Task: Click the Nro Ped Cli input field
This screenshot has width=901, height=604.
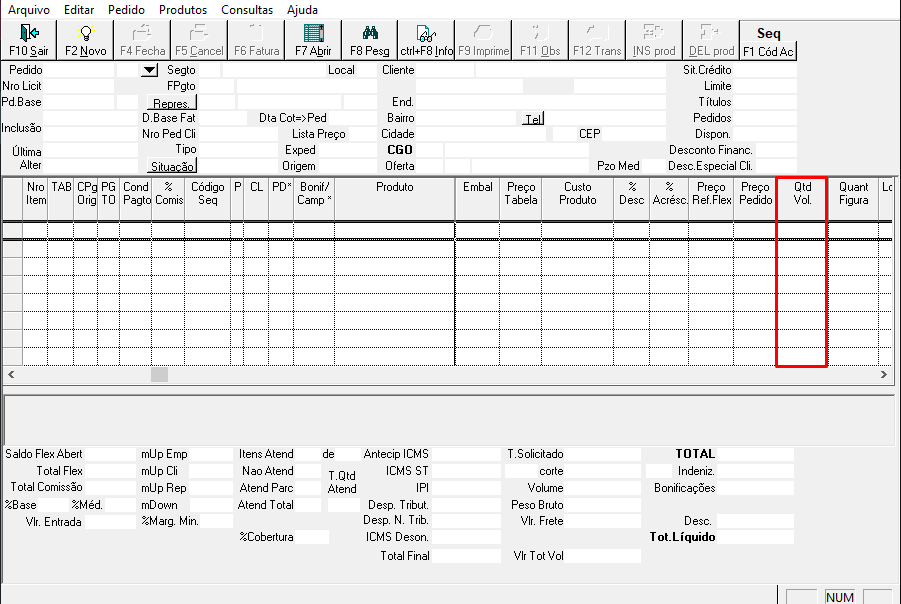Action: (x=238, y=134)
